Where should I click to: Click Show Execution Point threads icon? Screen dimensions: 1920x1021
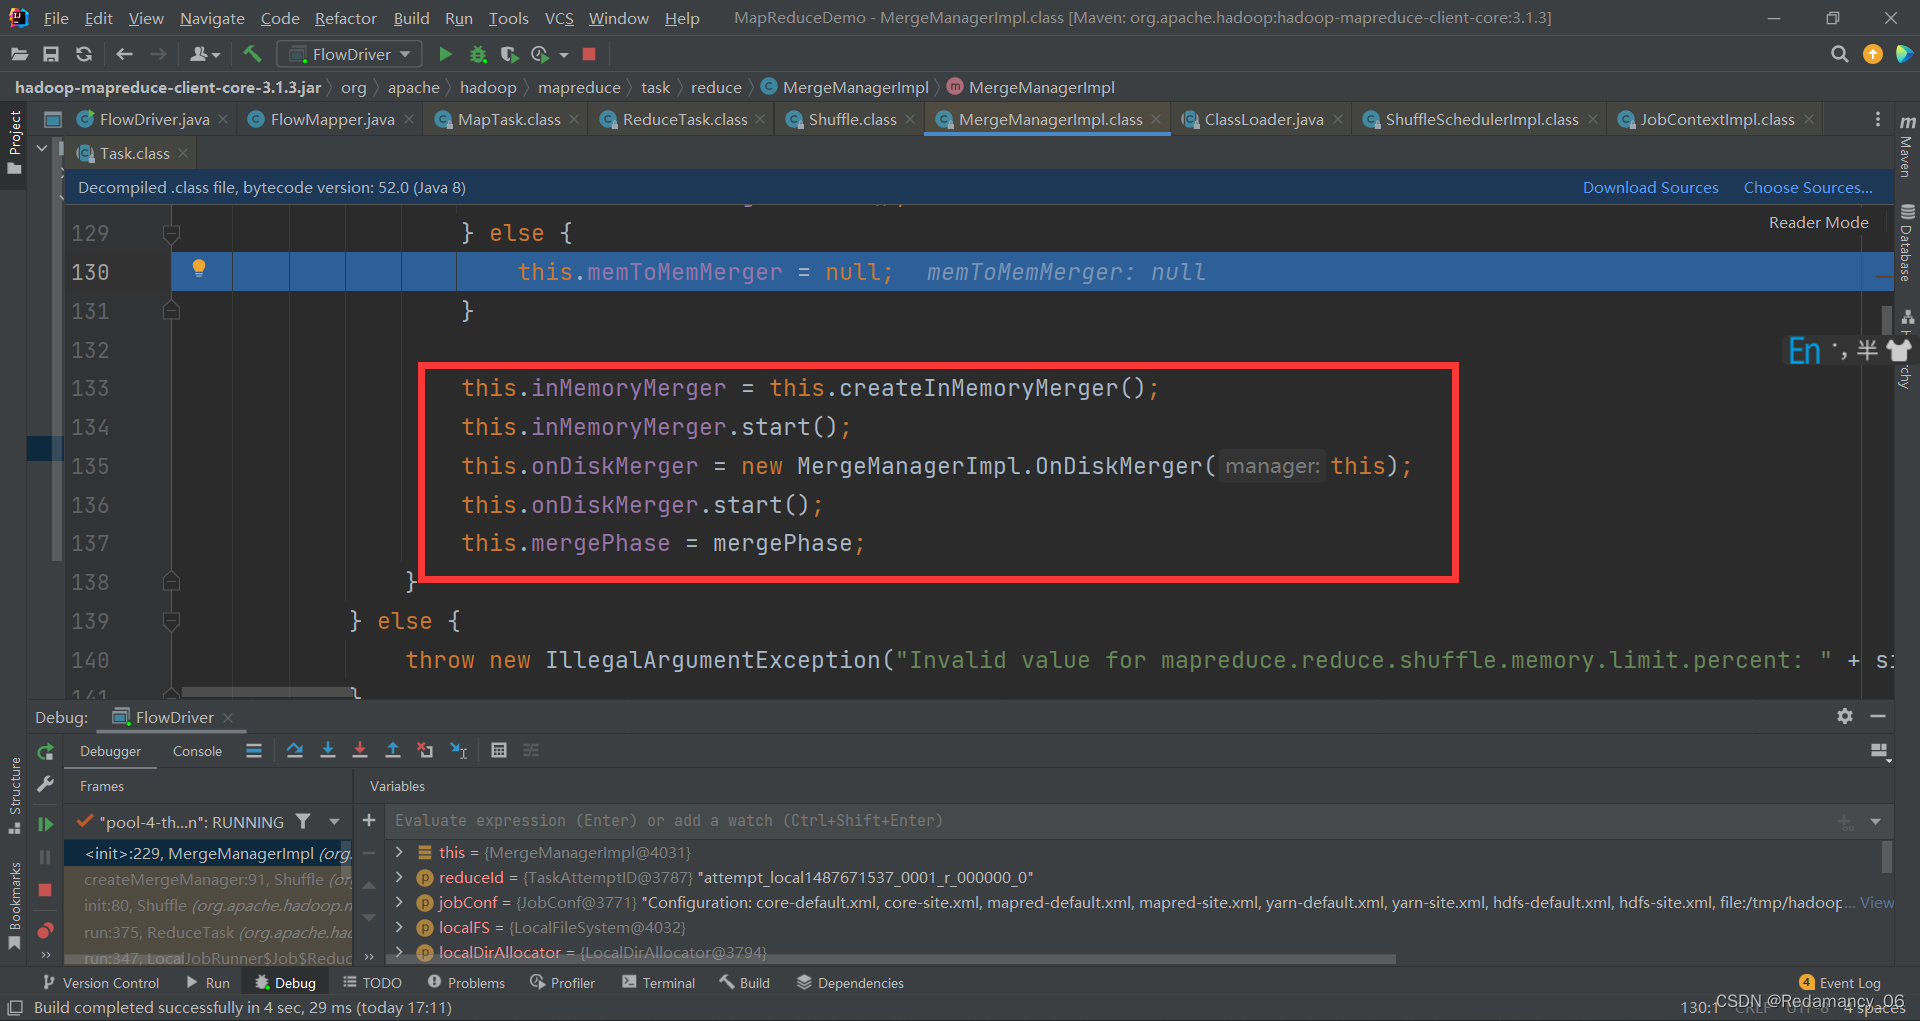coord(254,750)
